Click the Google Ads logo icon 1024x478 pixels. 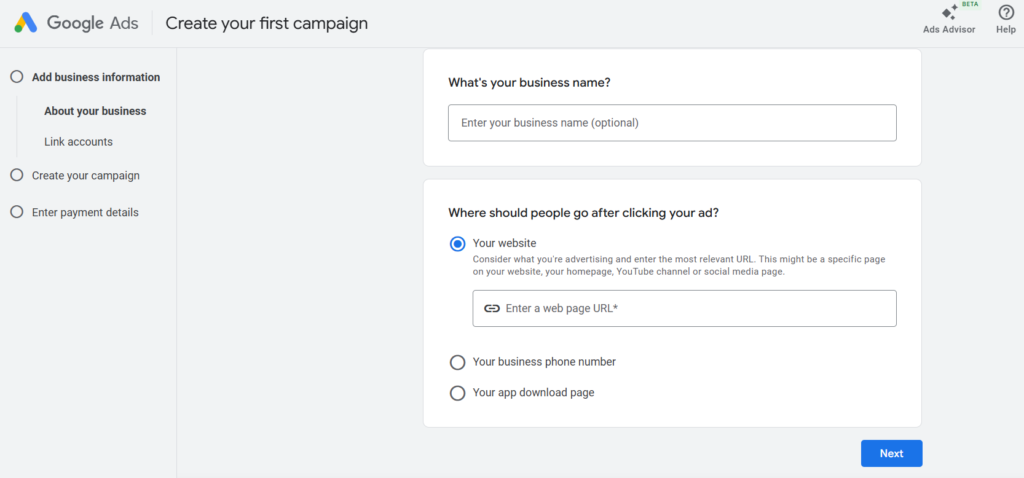click(x=25, y=23)
